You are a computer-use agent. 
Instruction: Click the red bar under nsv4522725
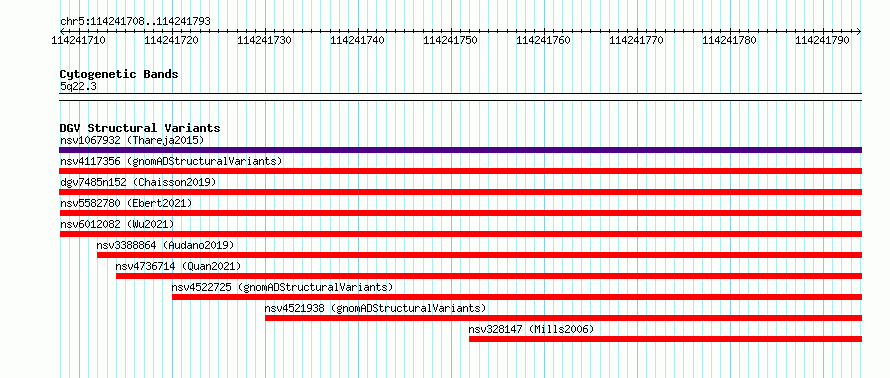(x=517, y=297)
